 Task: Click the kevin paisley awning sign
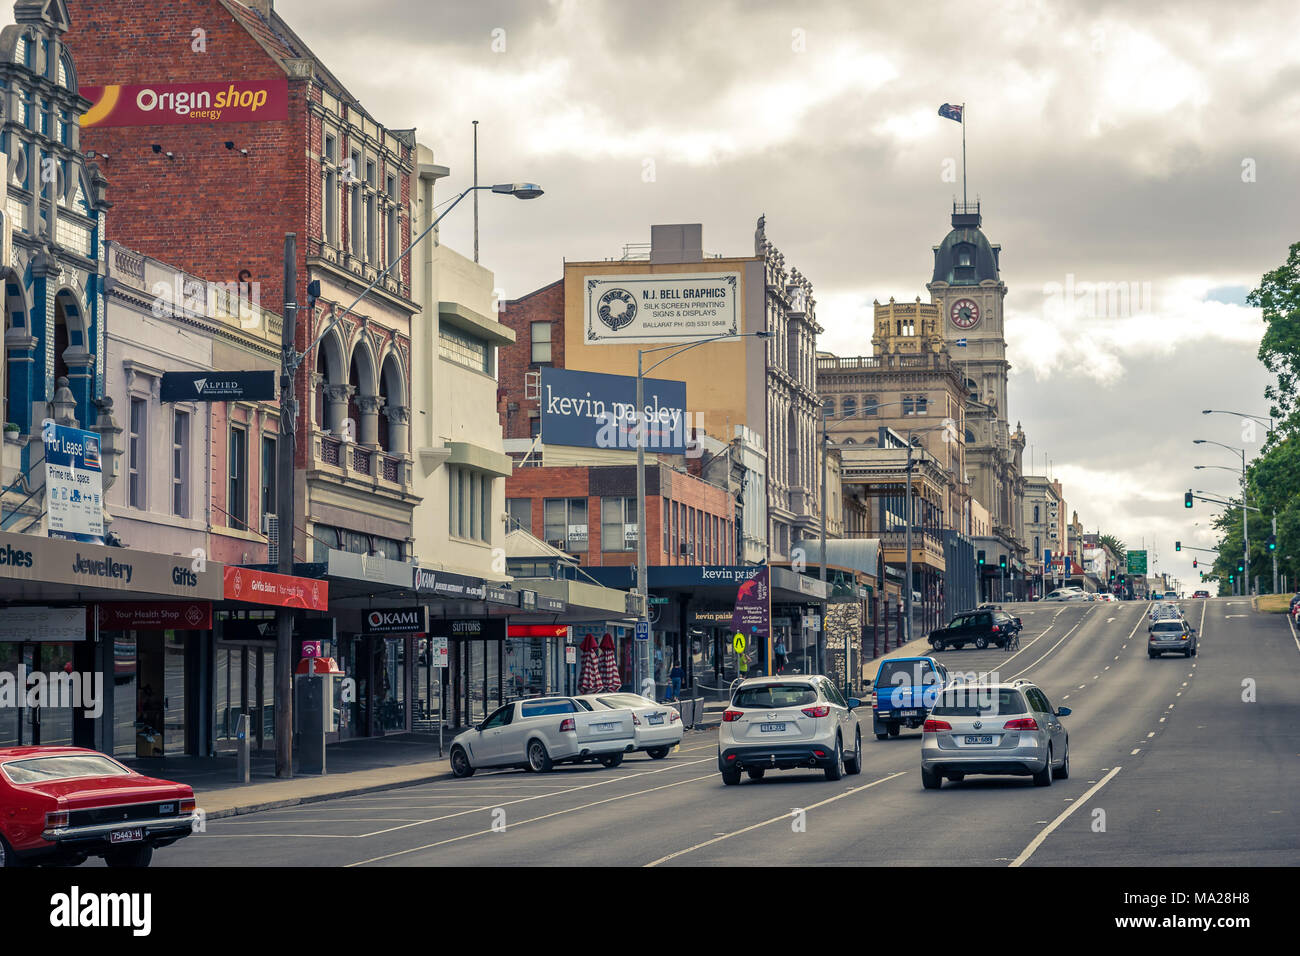click(x=730, y=574)
